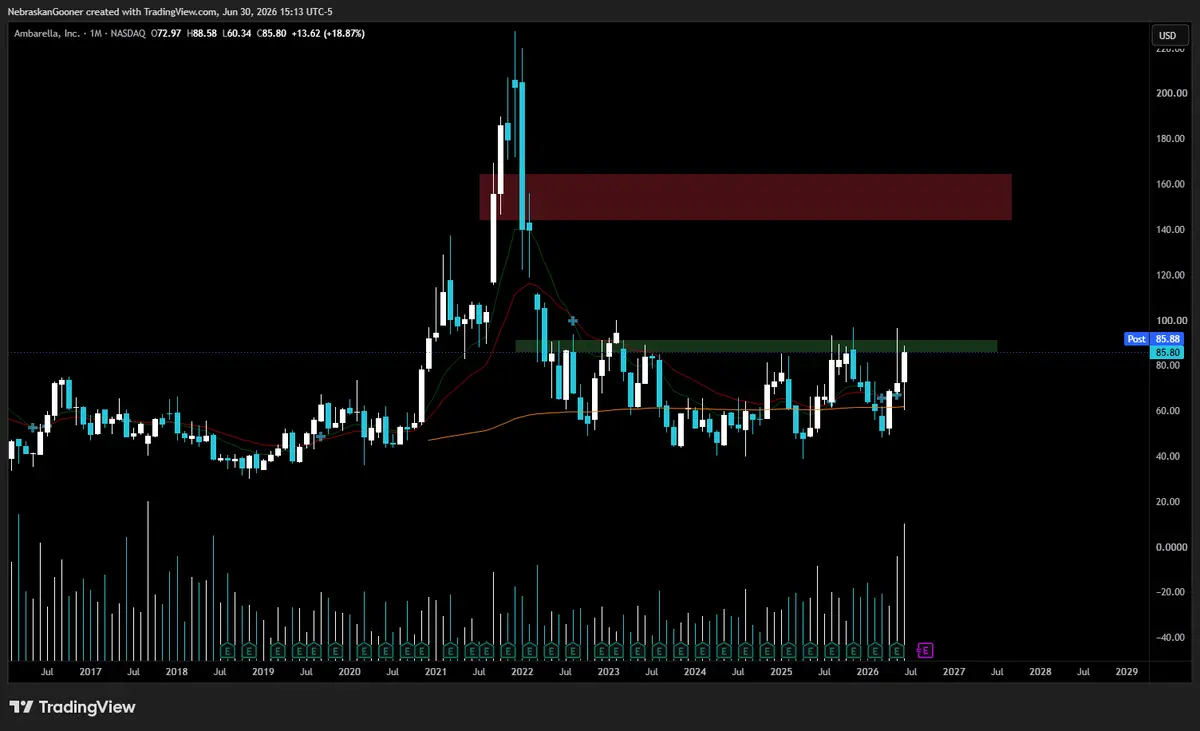Click the 2026 time axis label
This screenshot has height=731, width=1200.
(x=867, y=673)
